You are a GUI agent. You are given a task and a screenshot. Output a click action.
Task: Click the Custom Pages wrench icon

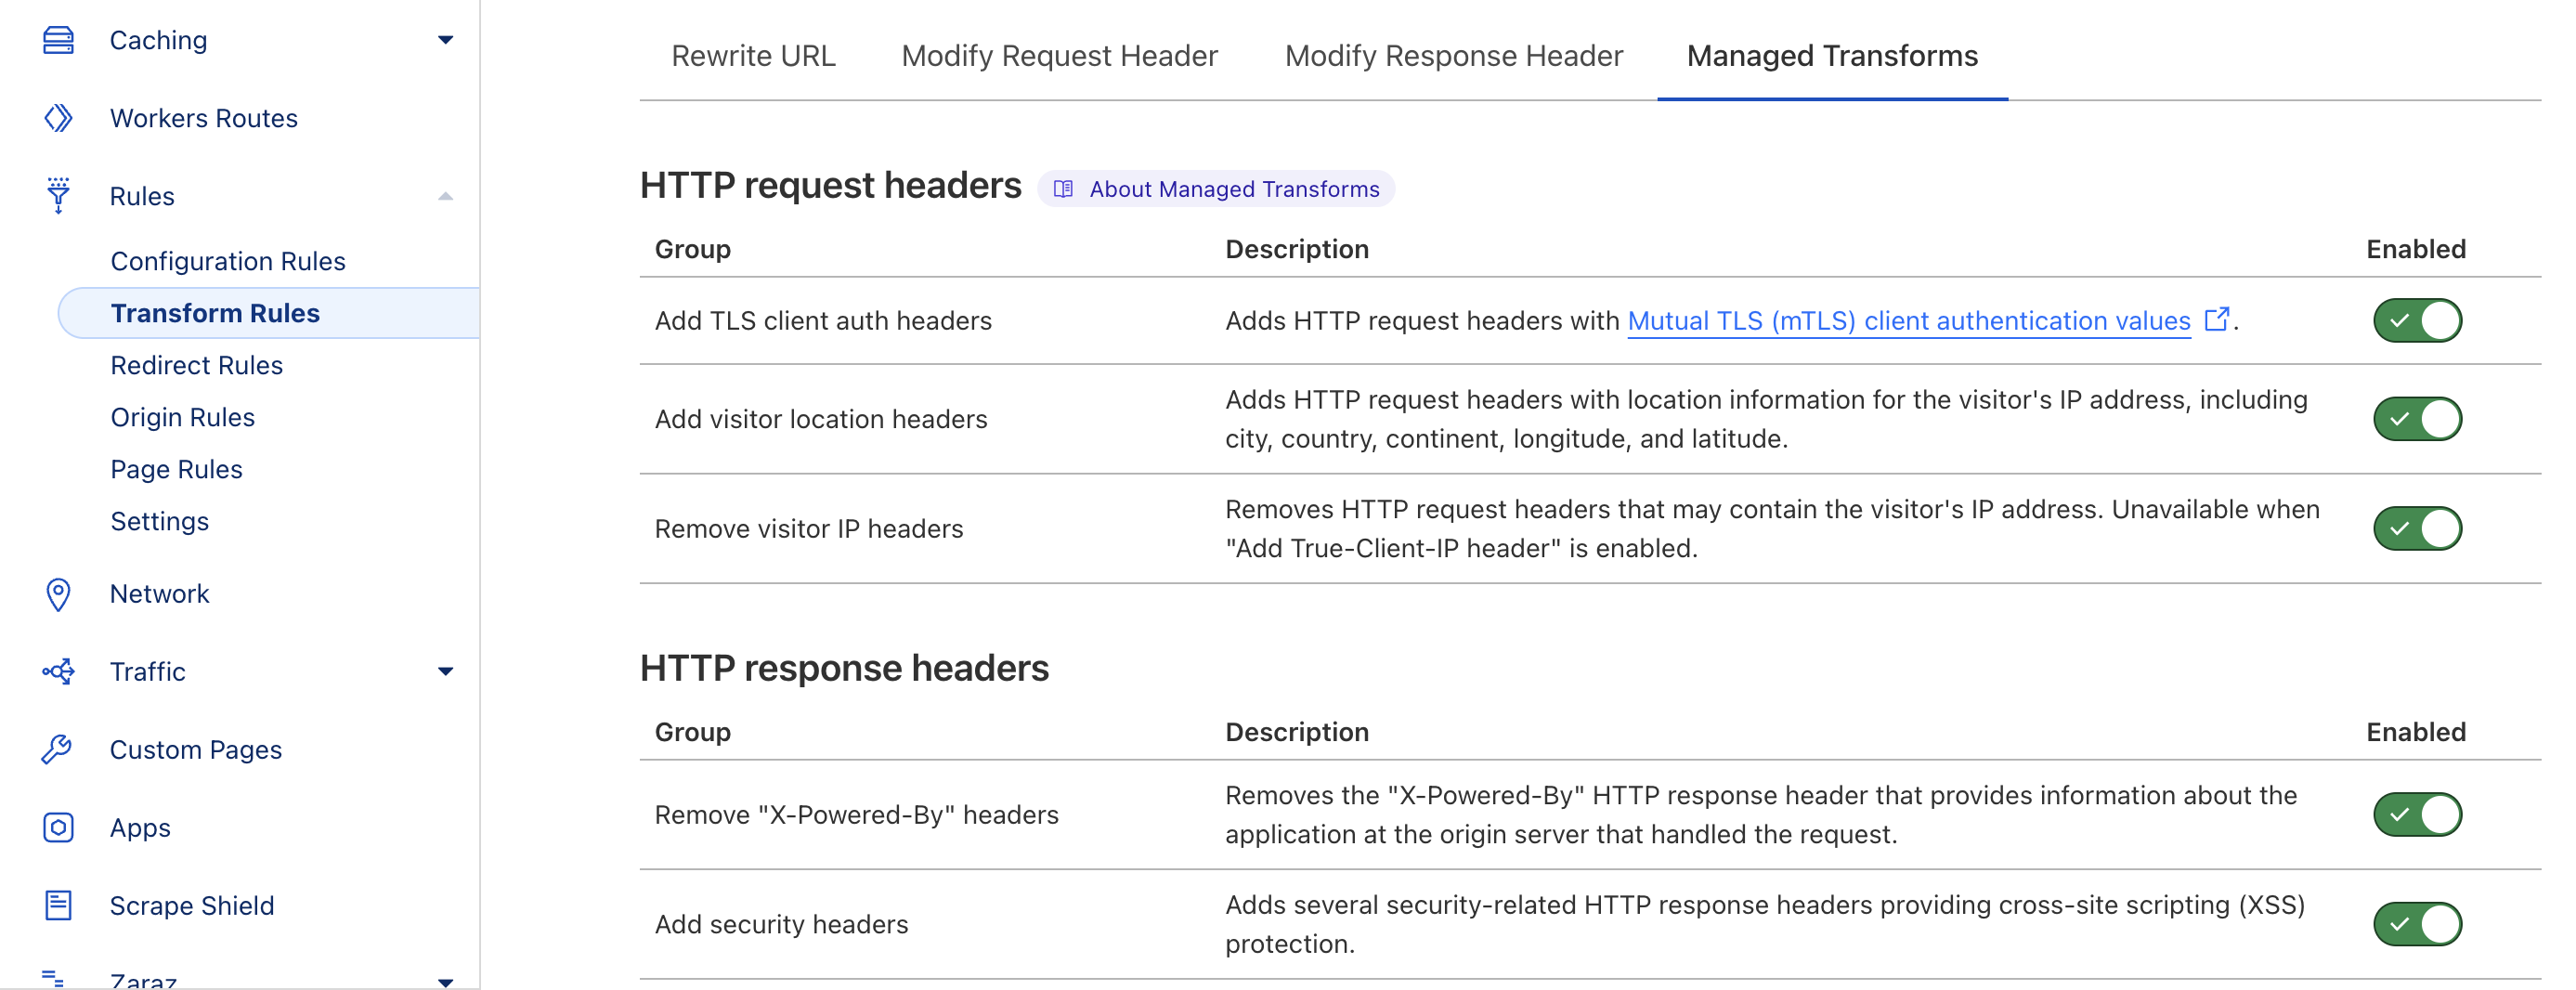pos(58,749)
